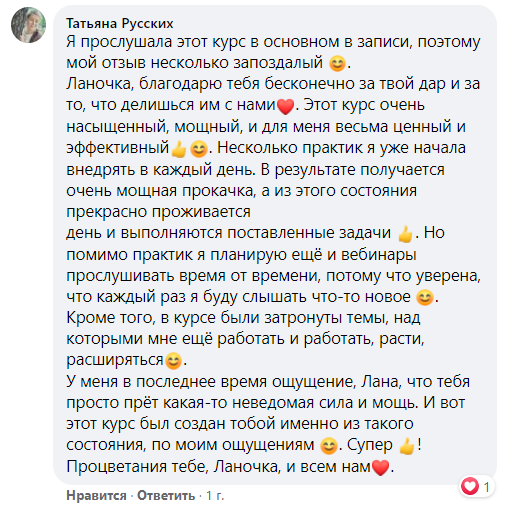Screen dimensions: 511x505
Task: Click the heart reaction icon below the comment
Action: (470, 486)
